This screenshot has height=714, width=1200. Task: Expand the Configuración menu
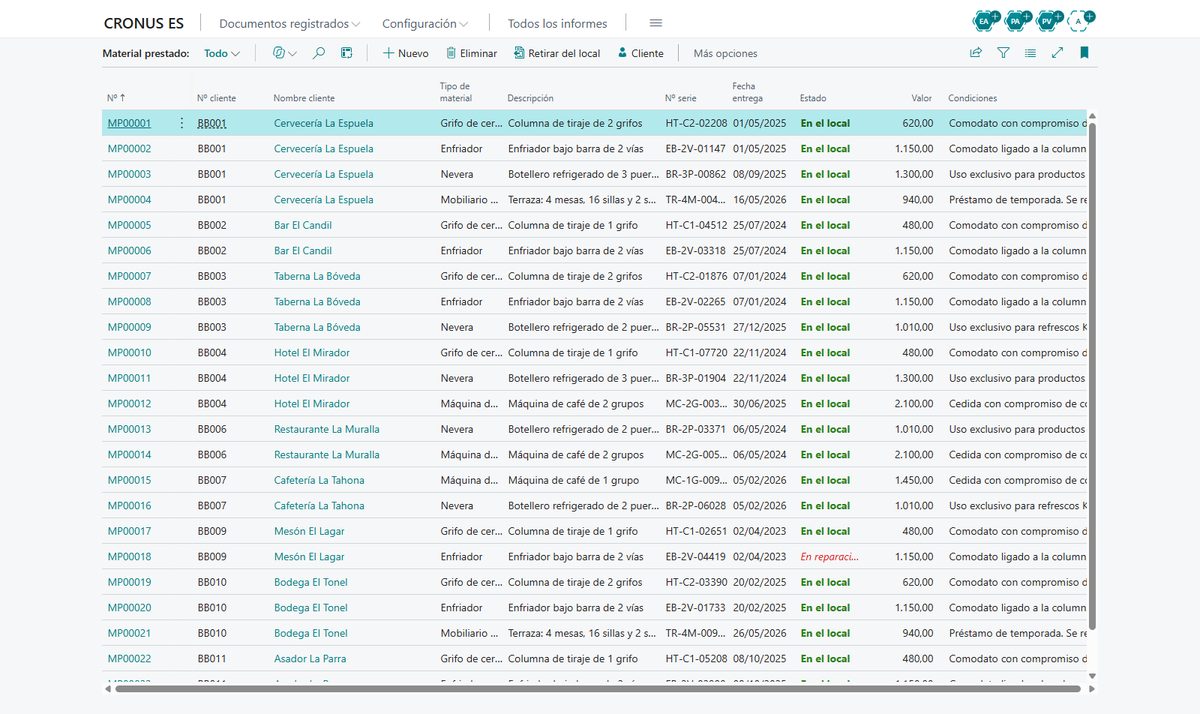(426, 23)
